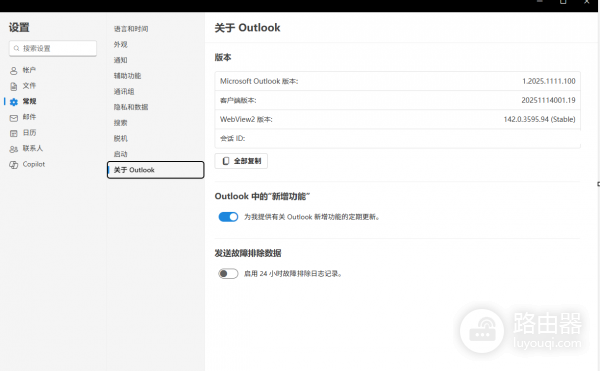Viewport: 600px width, 371px height.
Task: Click the 文件 document icon
Action: [x=14, y=86]
